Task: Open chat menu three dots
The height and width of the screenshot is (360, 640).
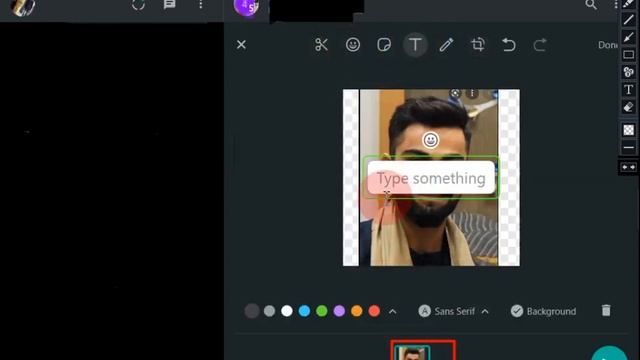Action: point(616,4)
